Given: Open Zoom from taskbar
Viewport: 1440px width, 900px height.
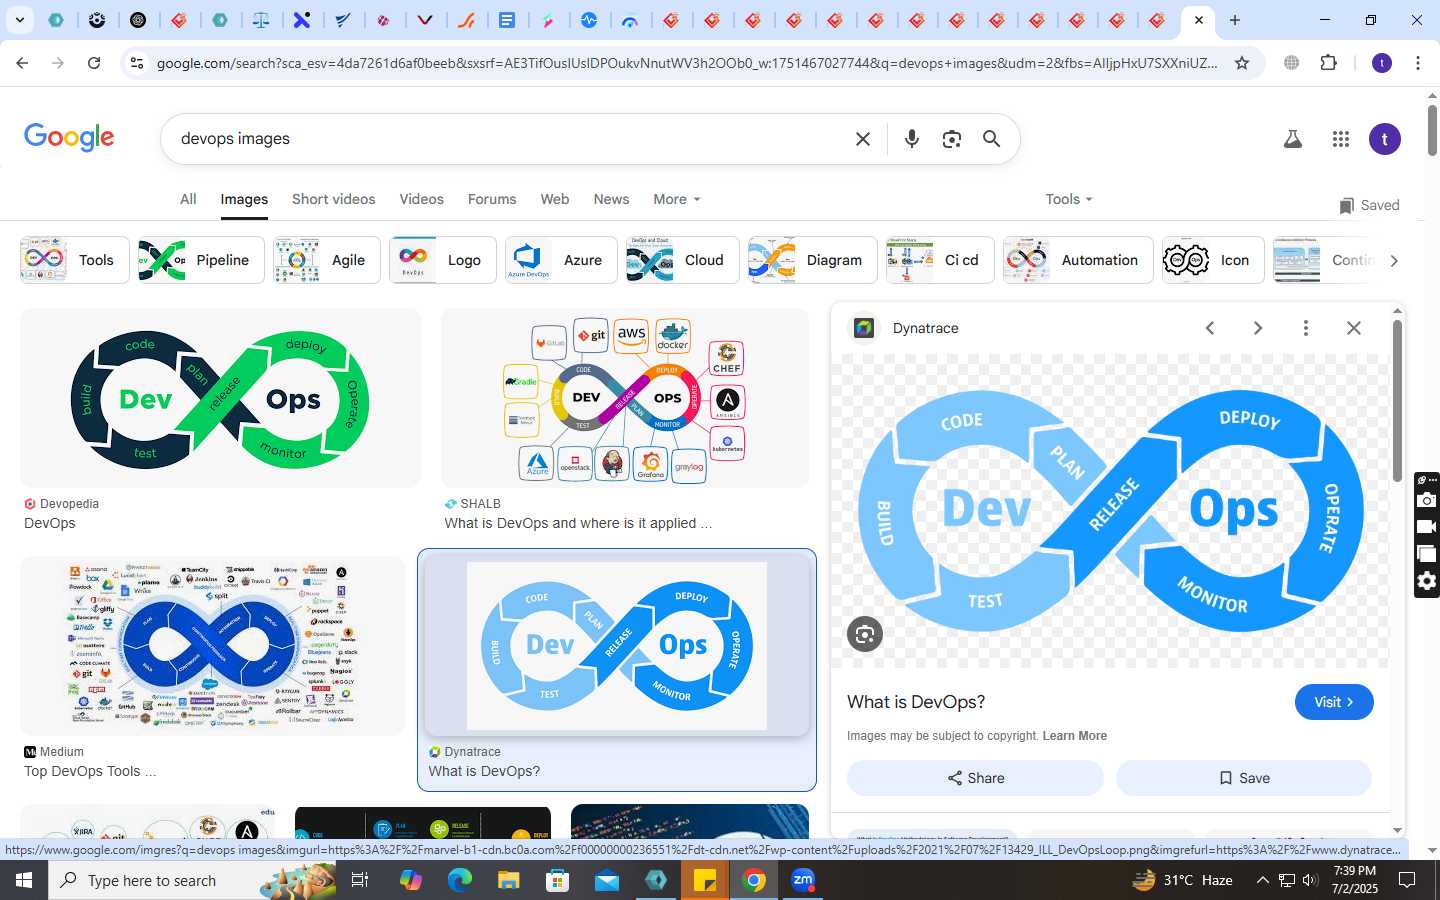Looking at the screenshot, I should [803, 880].
